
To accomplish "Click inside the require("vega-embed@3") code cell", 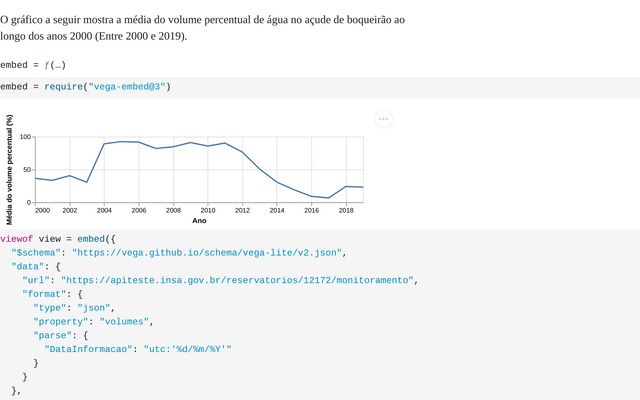I will [300, 87].
